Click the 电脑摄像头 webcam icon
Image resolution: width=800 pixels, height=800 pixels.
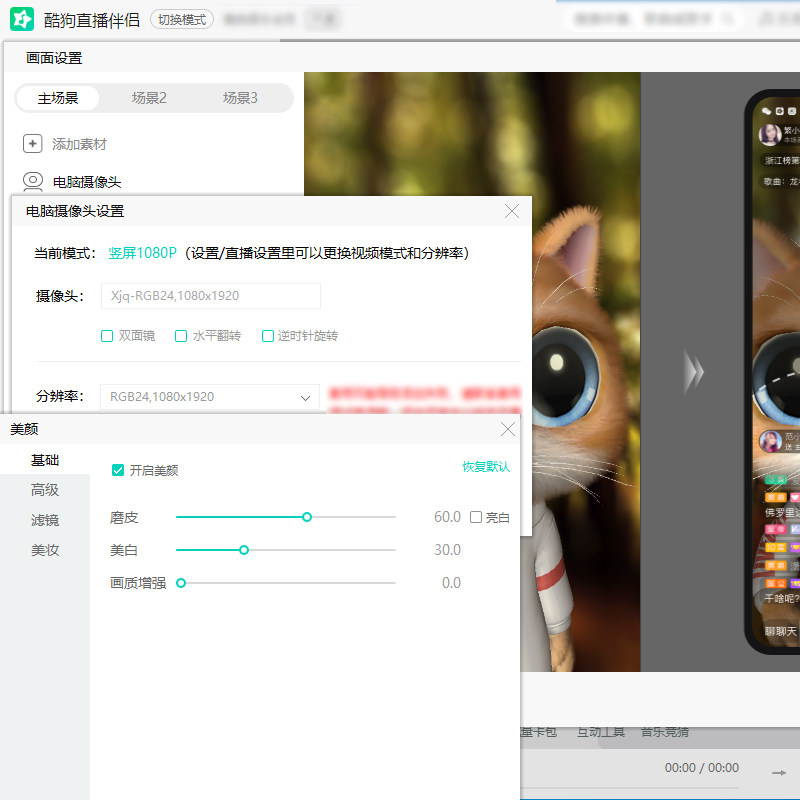tap(33, 182)
